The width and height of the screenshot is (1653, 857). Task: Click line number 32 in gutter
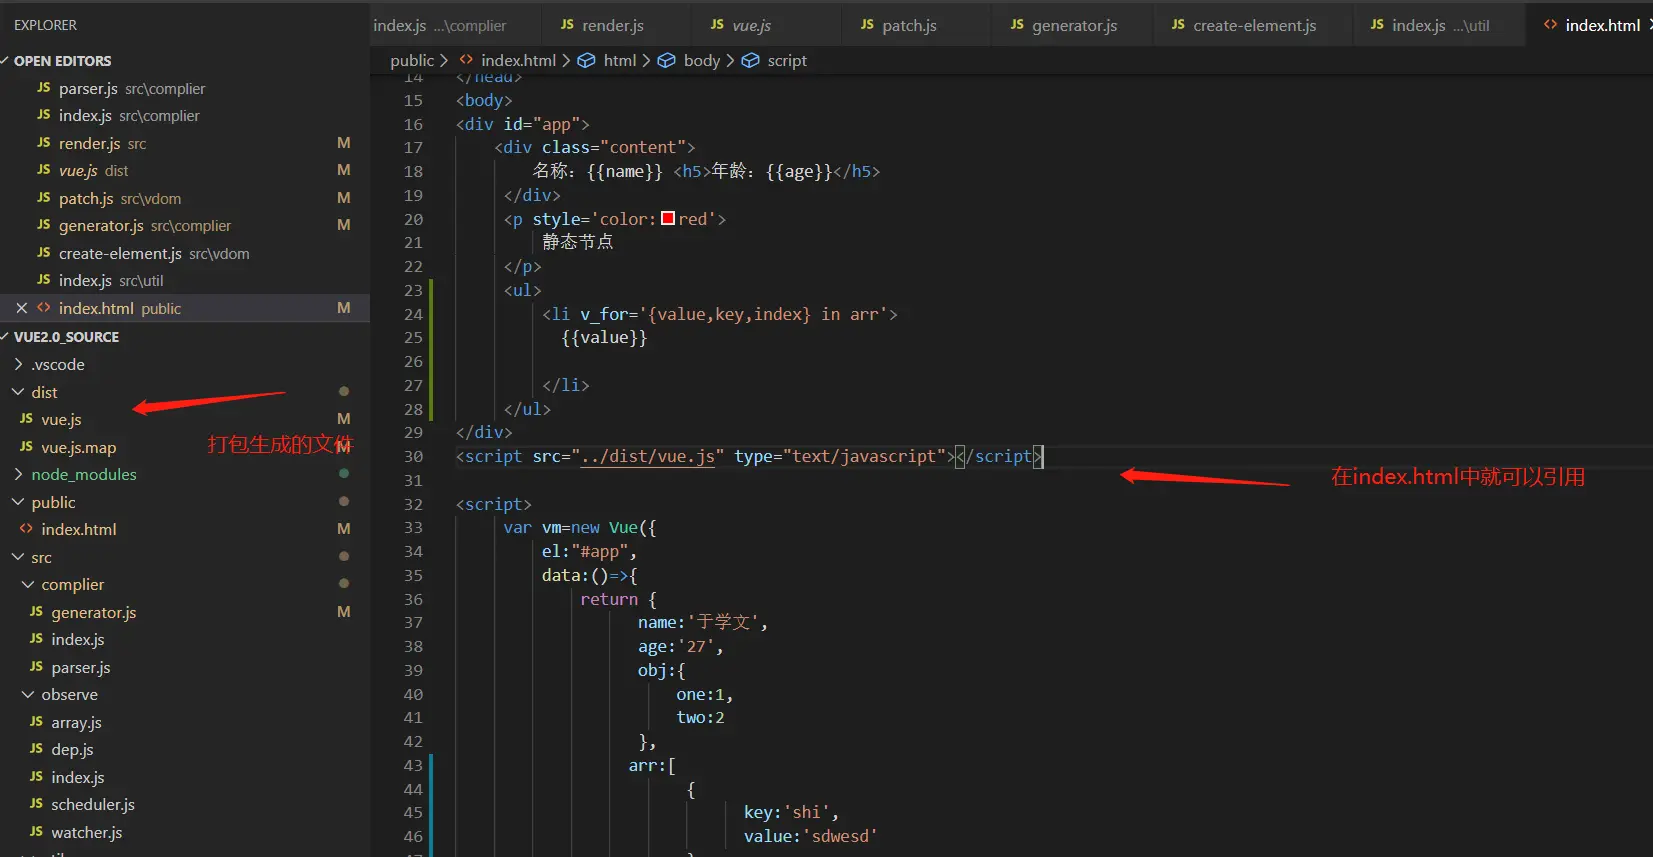click(413, 504)
